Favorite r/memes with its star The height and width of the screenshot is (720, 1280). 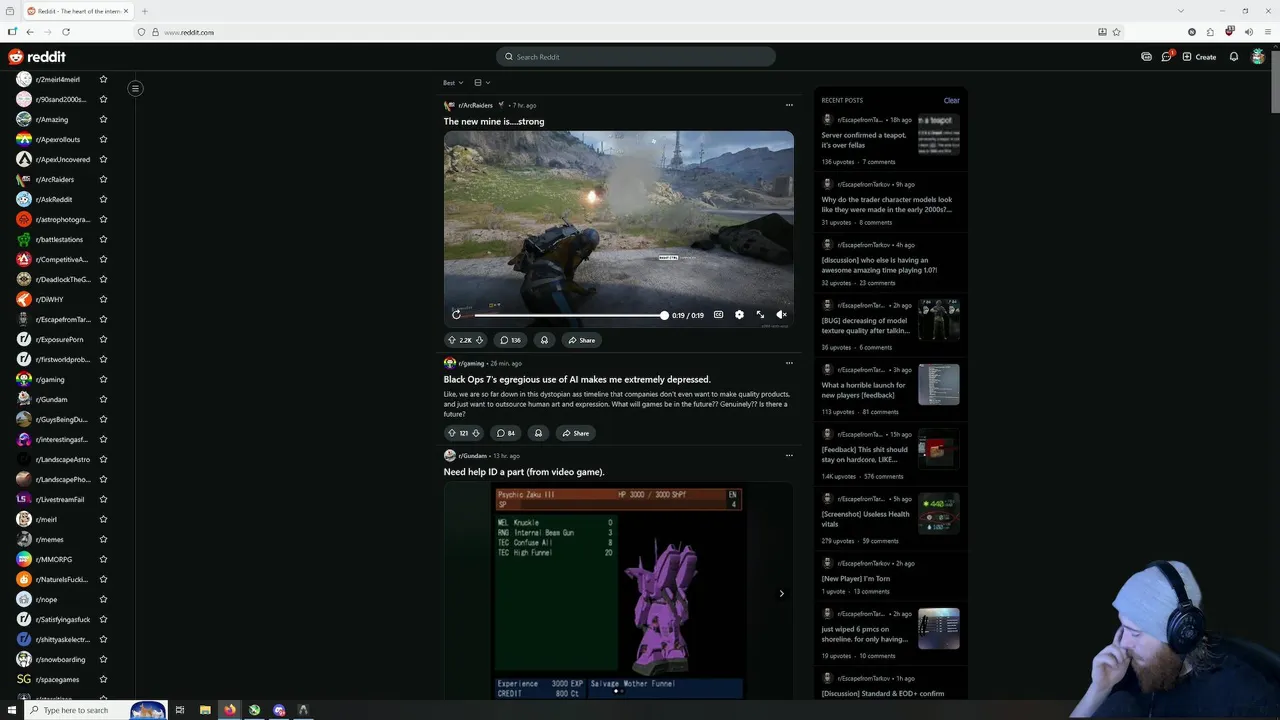tap(103, 539)
